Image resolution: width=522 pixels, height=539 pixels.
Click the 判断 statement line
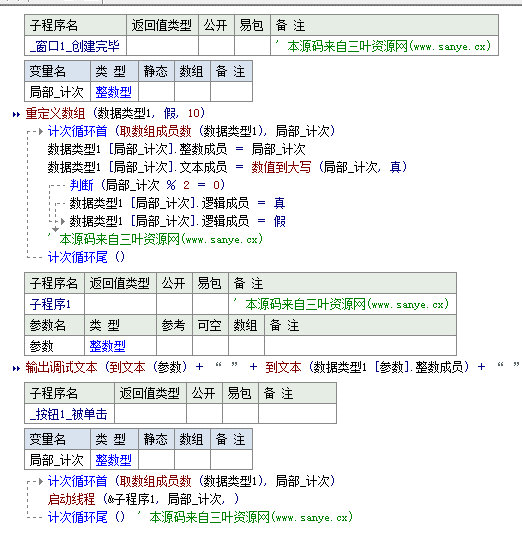point(147,185)
